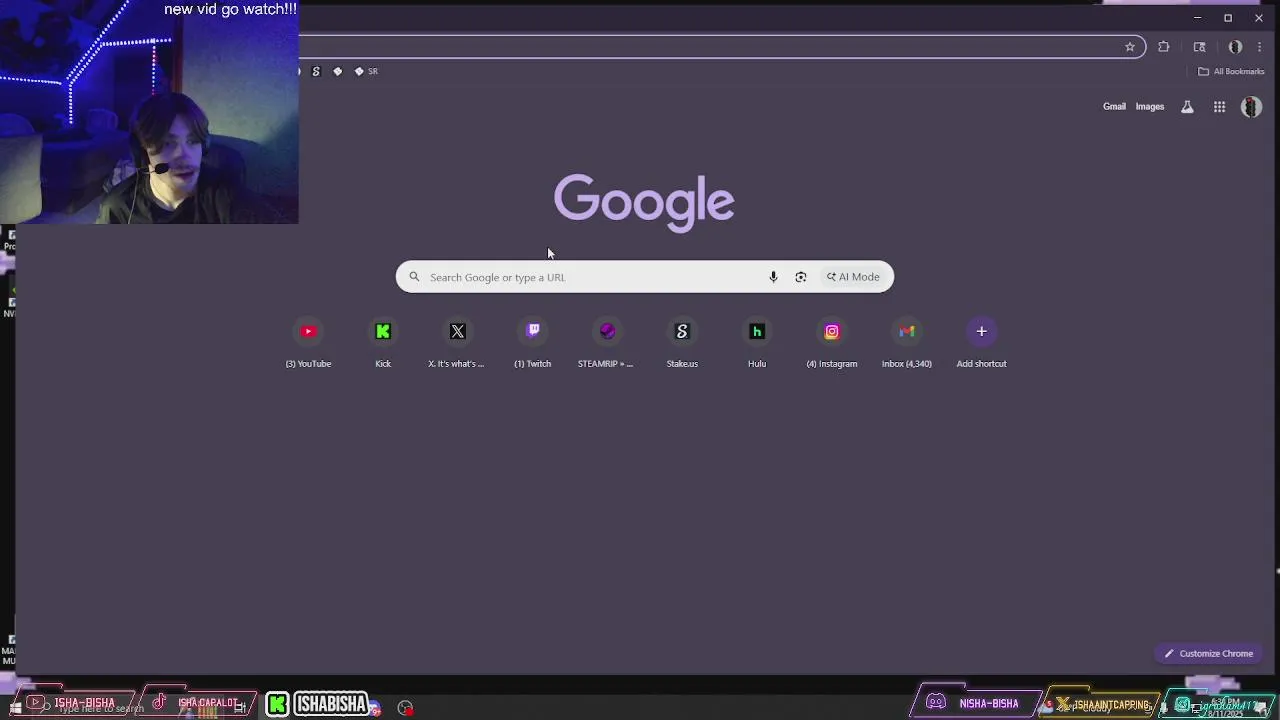
Task: Click the Customize Chrome button
Action: coord(1208,653)
